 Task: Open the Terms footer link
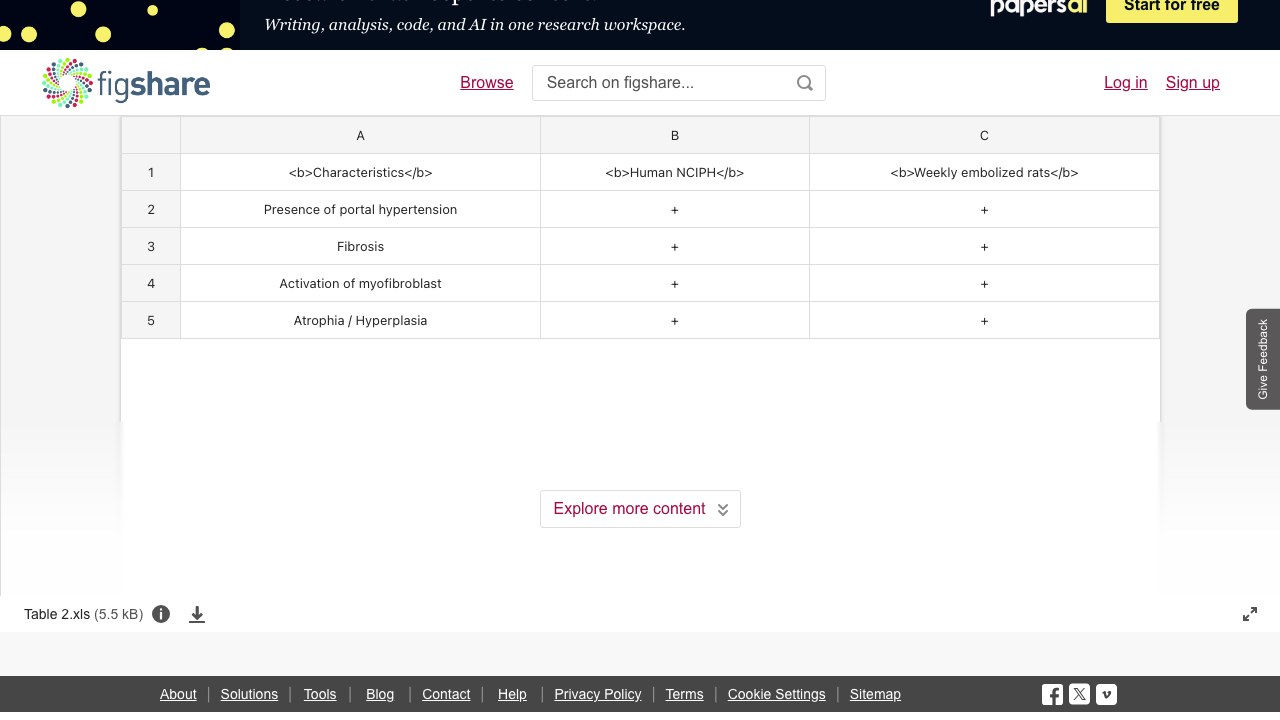pos(685,694)
